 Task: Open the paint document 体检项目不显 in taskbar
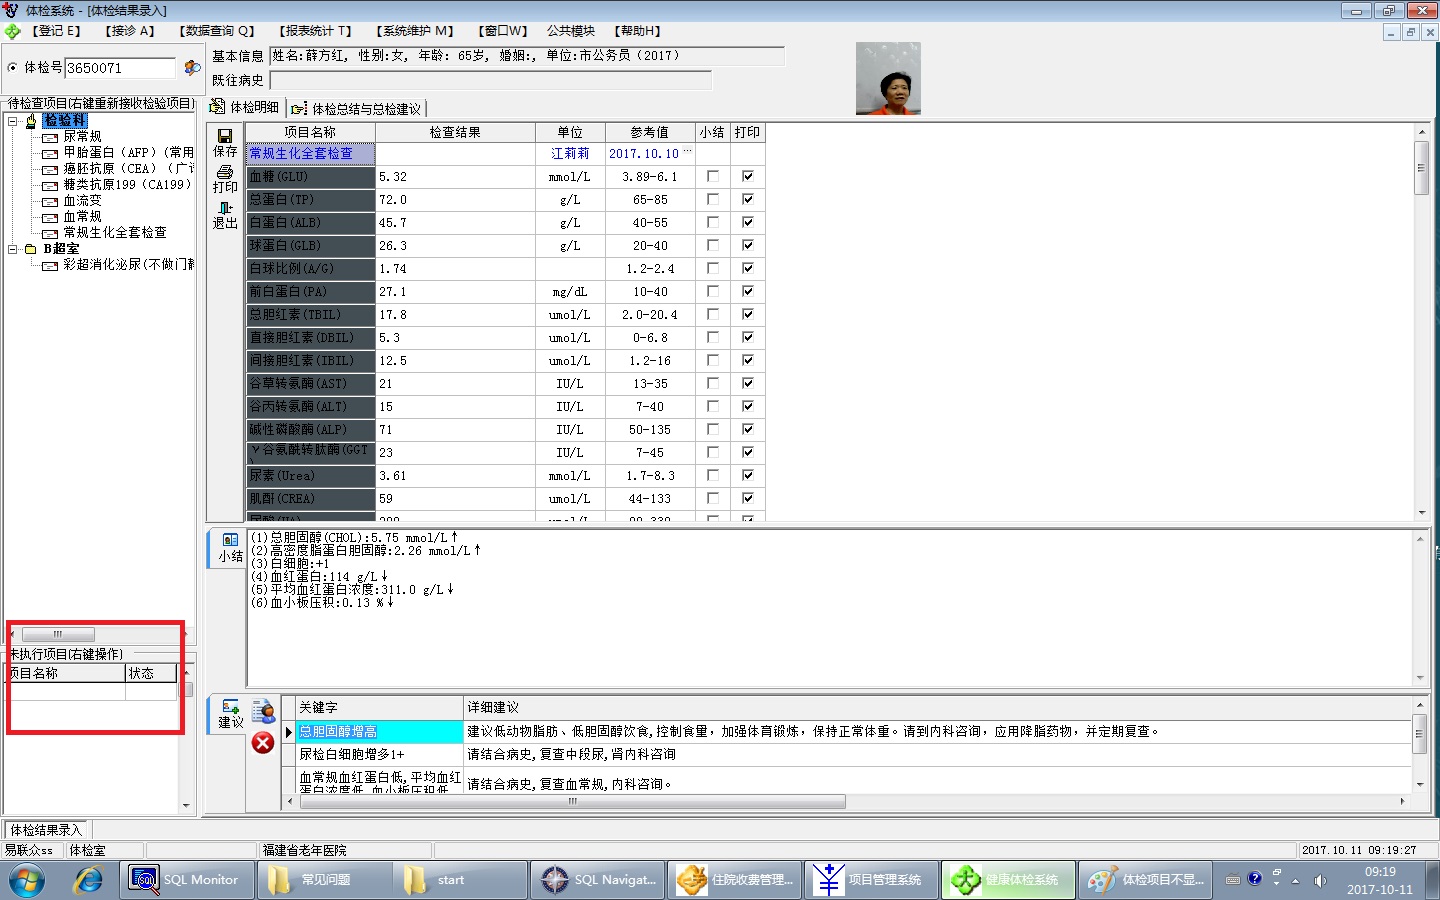(1144, 880)
